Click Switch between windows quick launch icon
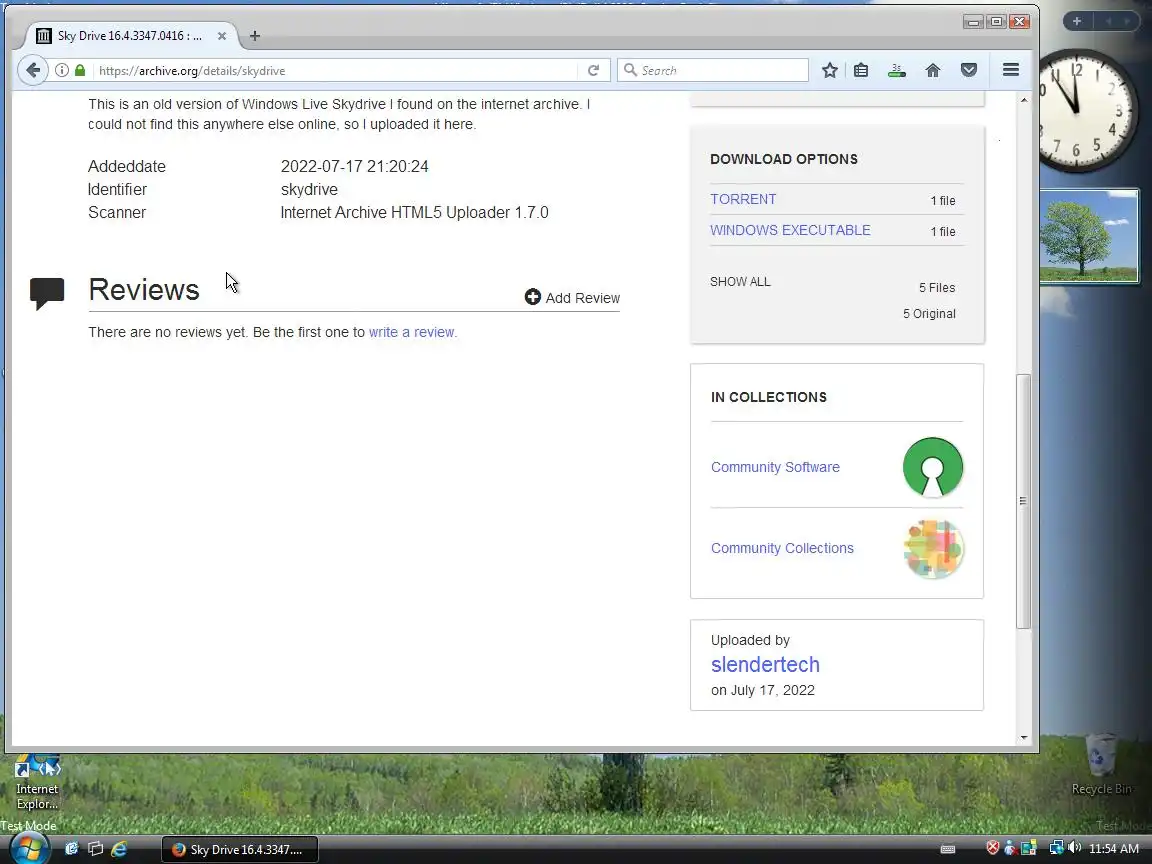Viewport: 1152px width, 864px height. pyautogui.click(x=96, y=849)
